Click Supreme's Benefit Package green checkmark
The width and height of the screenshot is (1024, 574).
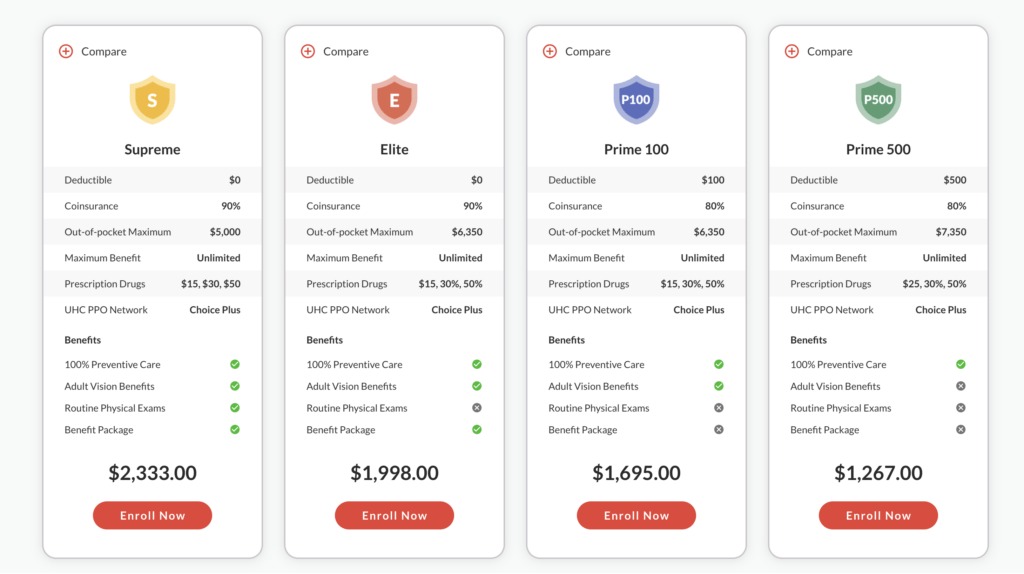tap(235, 430)
